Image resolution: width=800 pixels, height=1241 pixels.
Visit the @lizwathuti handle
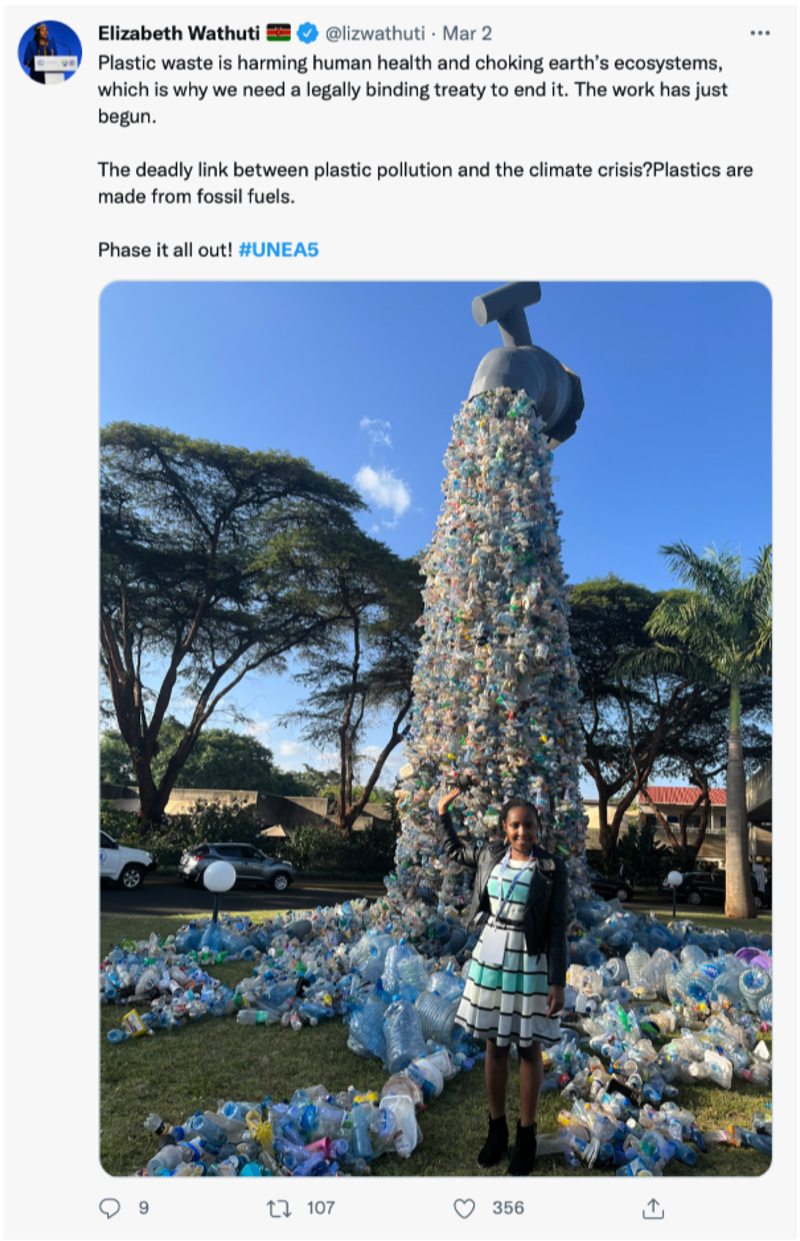(376, 34)
